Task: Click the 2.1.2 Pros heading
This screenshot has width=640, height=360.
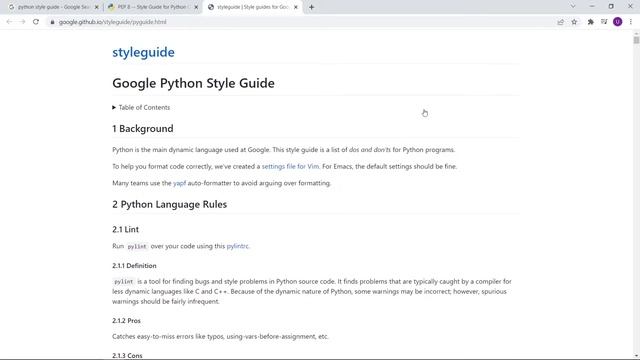Action: [126, 321]
